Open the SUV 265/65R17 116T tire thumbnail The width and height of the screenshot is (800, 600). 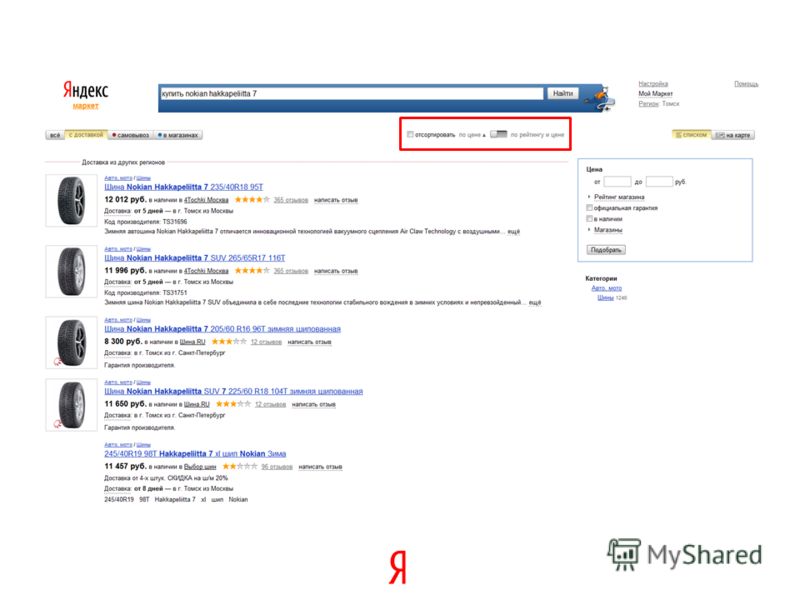click(x=71, y=271)
